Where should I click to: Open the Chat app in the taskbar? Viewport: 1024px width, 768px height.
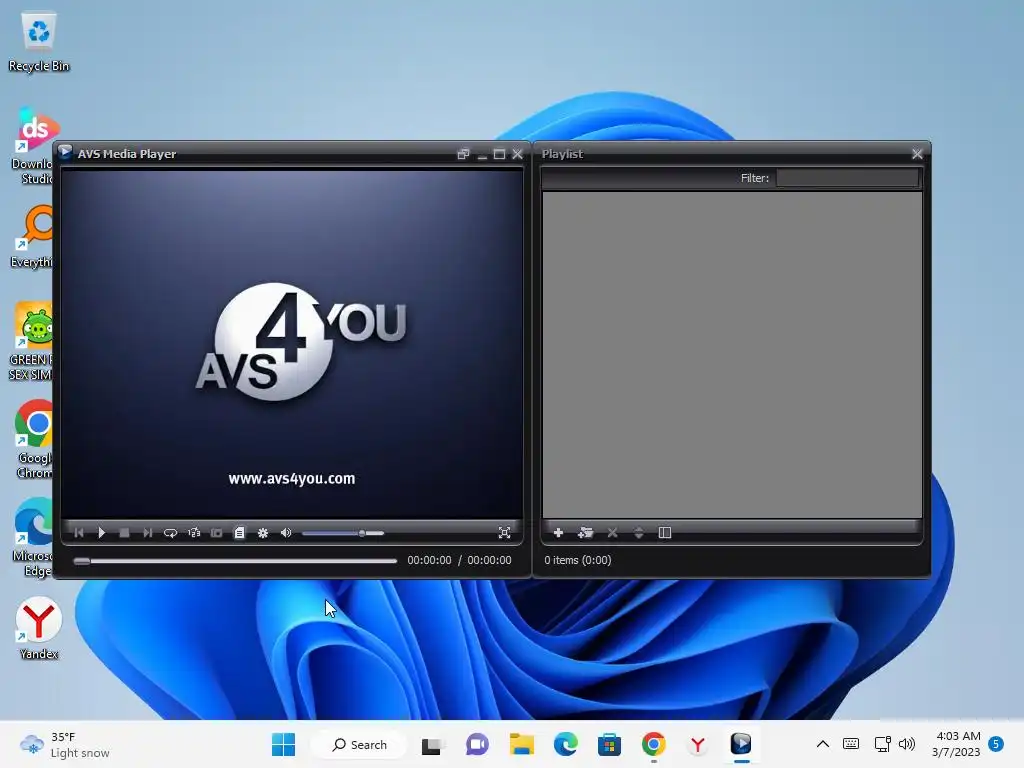pos(477,744)
